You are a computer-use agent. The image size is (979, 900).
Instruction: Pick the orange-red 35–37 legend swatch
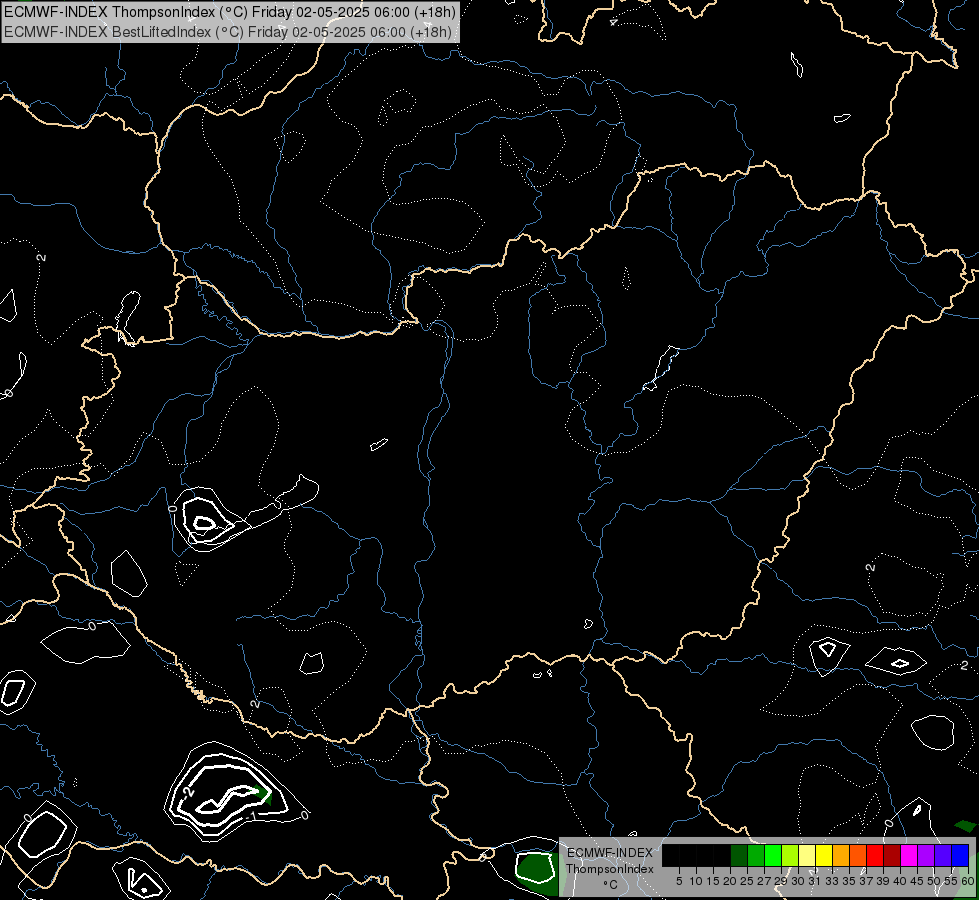coord(858,855)
